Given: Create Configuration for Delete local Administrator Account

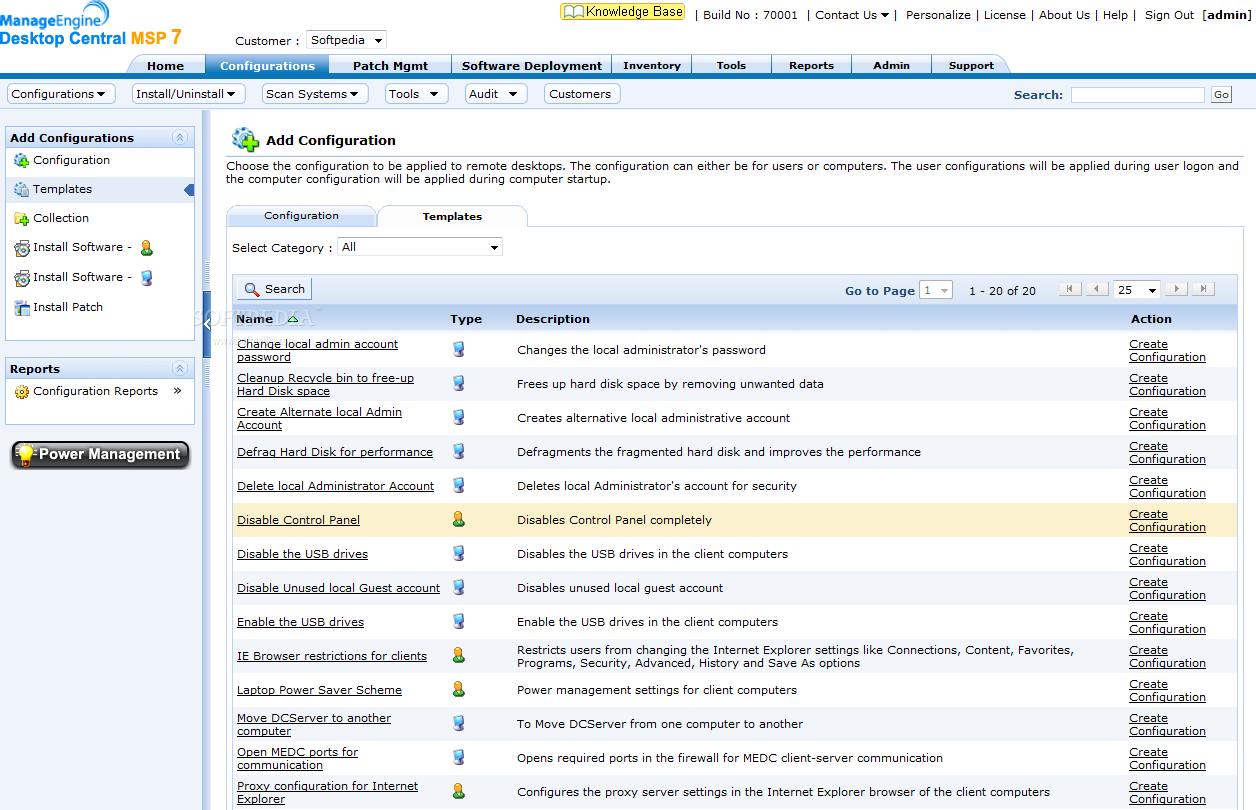Looking at the screenshot, I should click(x=1167, y=486).
